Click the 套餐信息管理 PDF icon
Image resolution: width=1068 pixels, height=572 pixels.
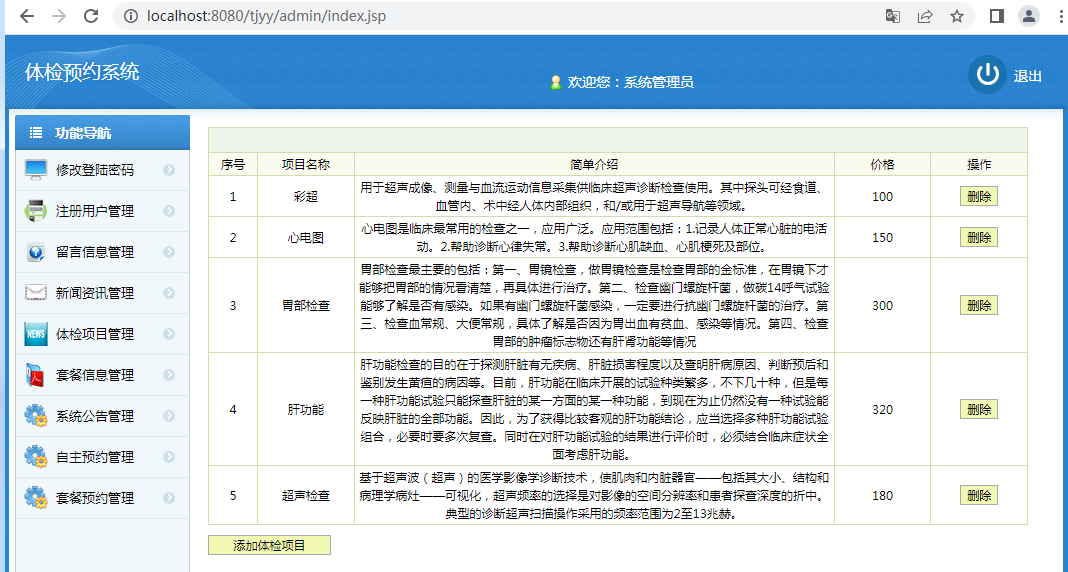coord(36,375)
